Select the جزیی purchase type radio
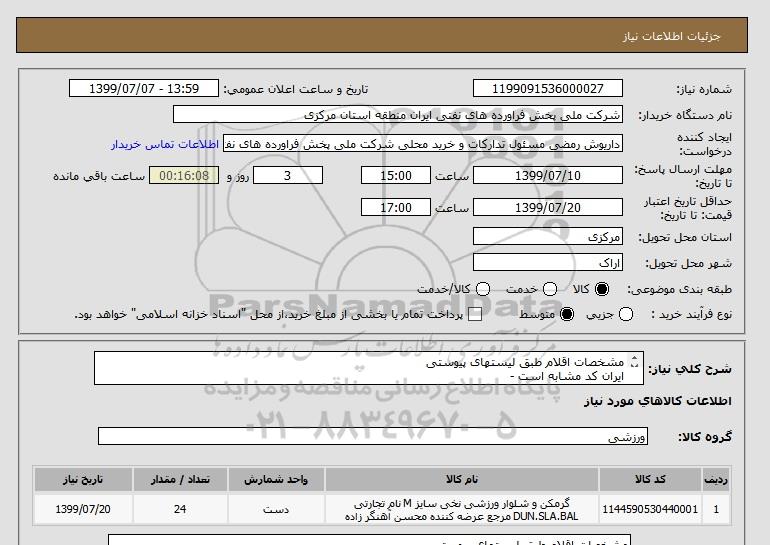Screen dimensions: 770x545 (x=626, y=314)
